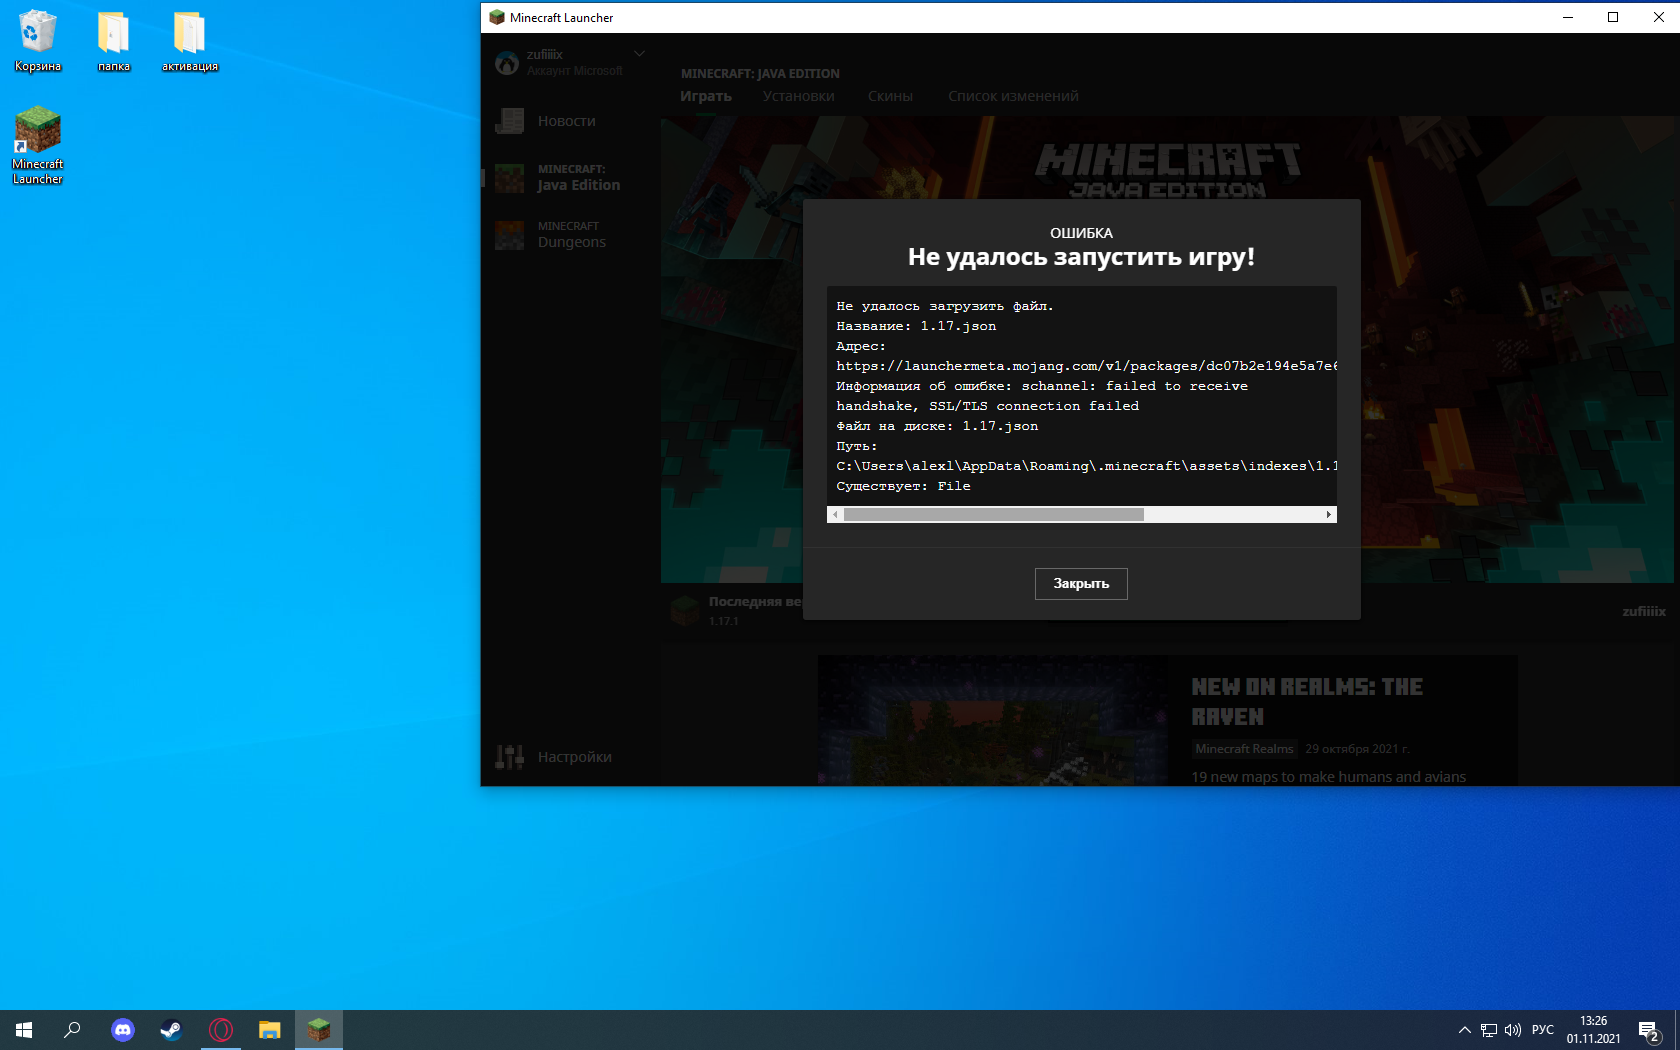Close the Minecraft Launcher window
This screenshot has width=1680, height=1050.
tap(1658, 17)
